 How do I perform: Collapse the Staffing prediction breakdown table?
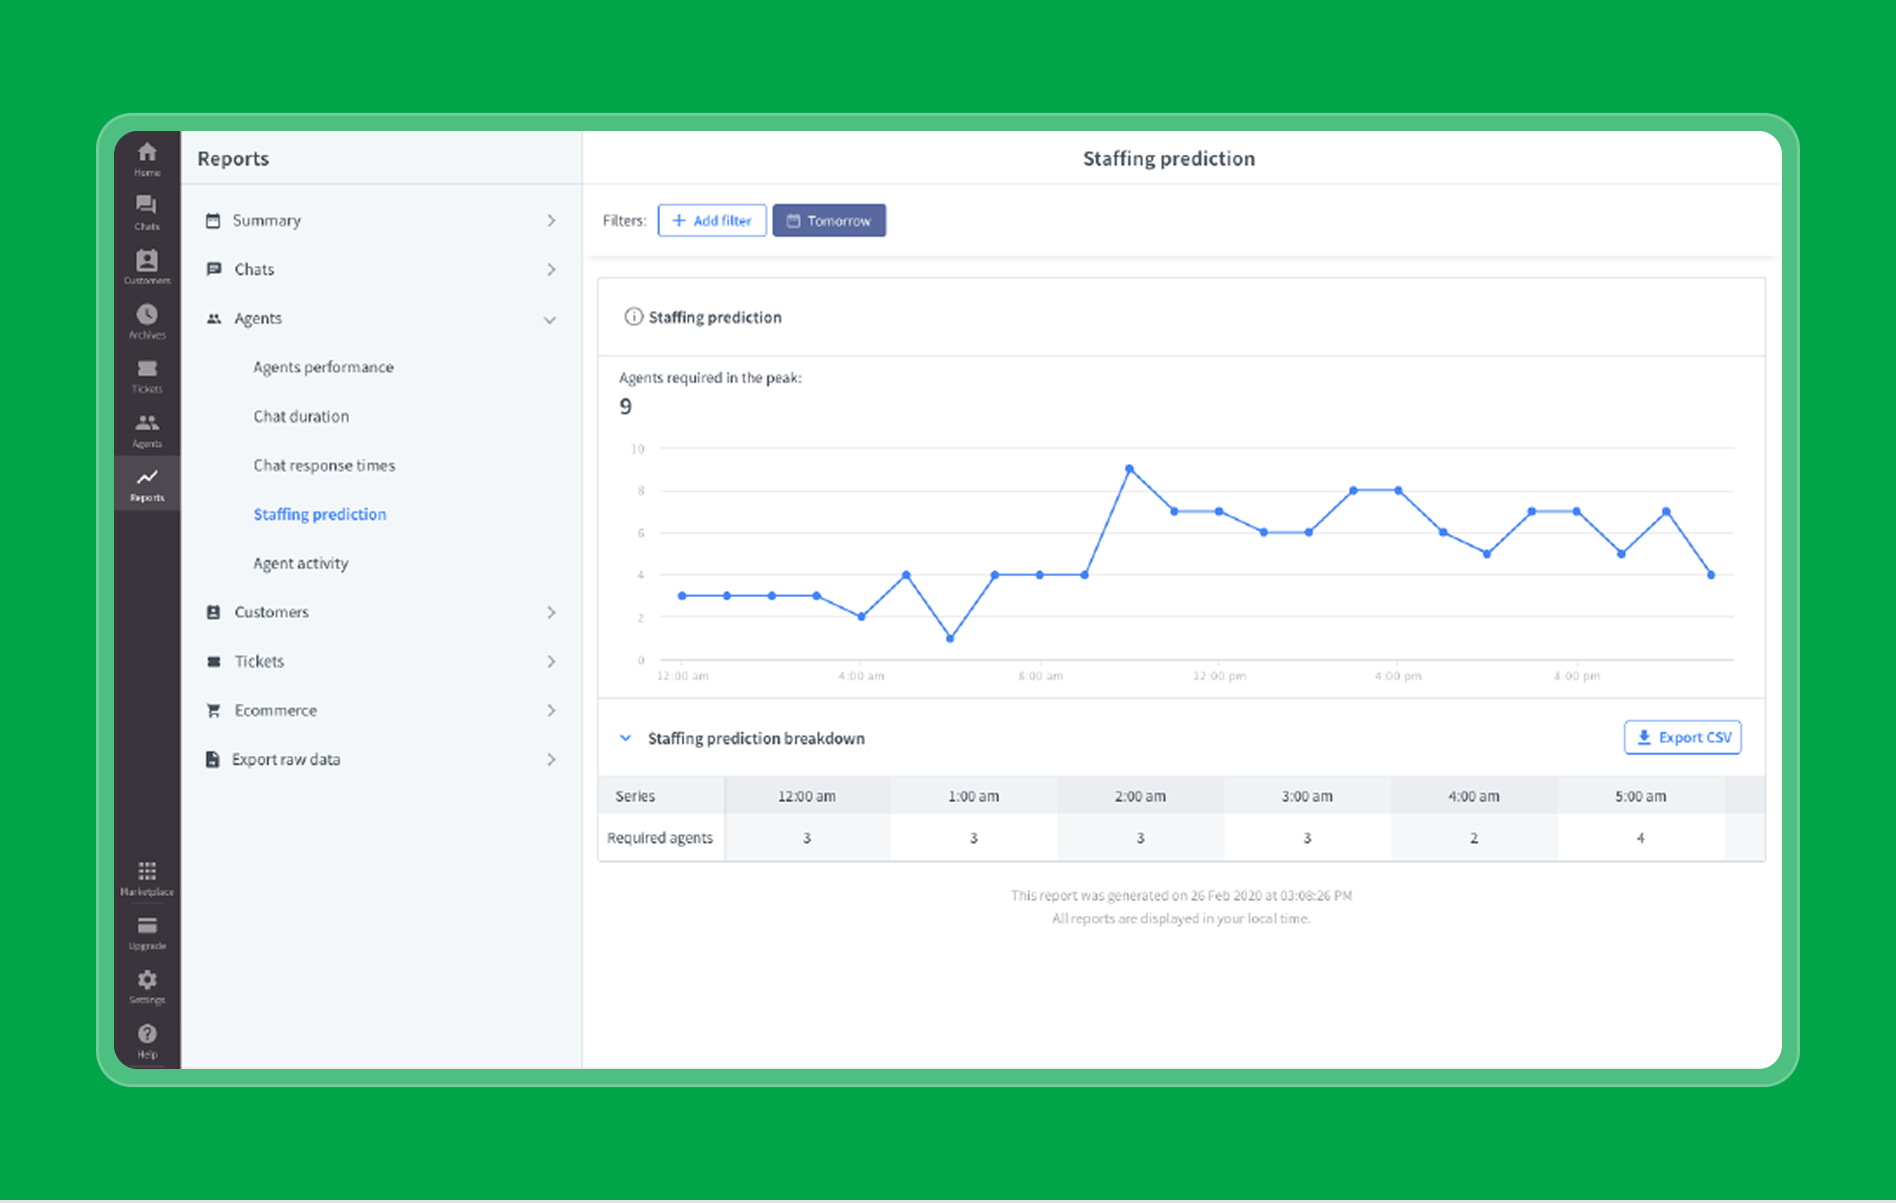(x=626, y=738)
